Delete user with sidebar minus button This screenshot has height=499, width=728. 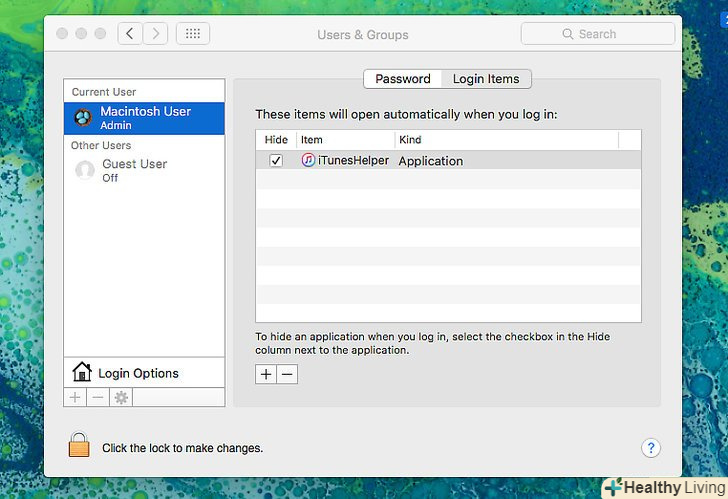coord(97,397)
